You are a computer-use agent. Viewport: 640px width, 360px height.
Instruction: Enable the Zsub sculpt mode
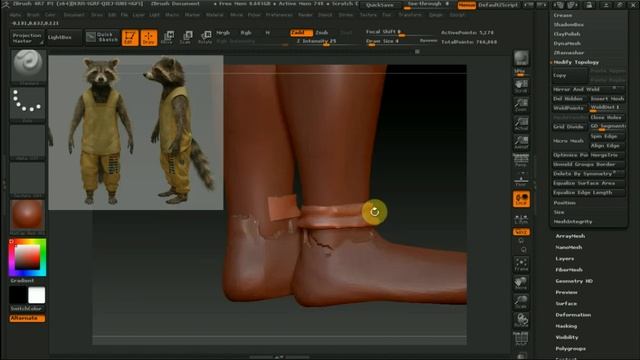coord(322,33)
